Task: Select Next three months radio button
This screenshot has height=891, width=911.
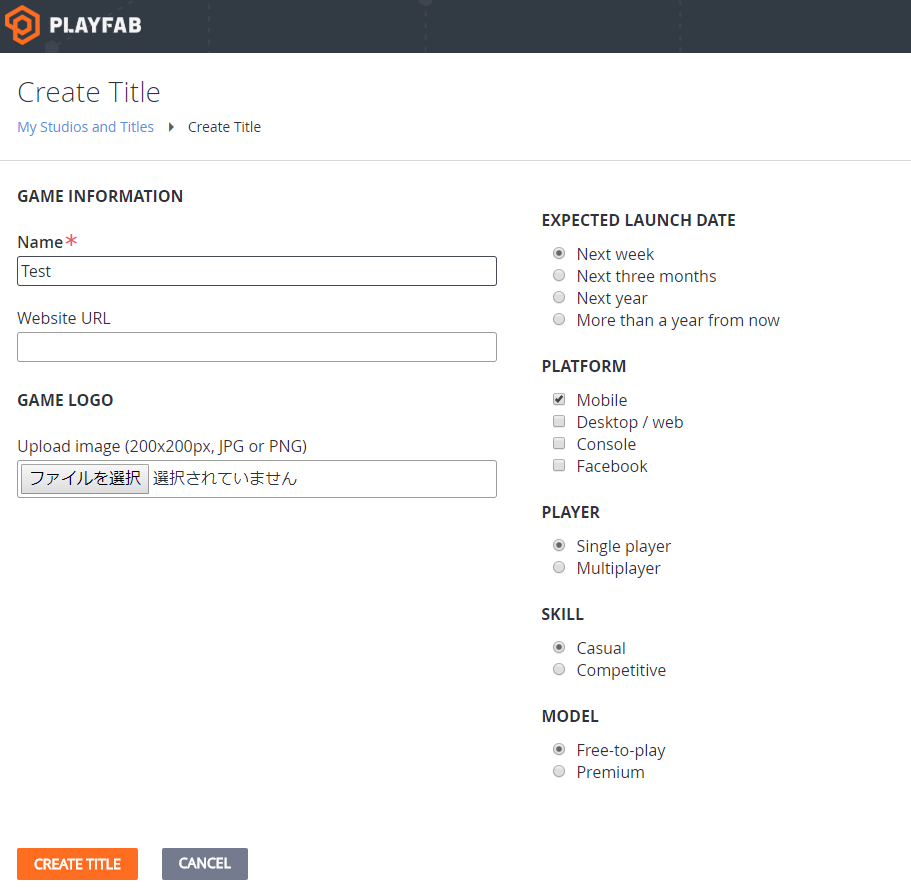Action: point(559,275)
